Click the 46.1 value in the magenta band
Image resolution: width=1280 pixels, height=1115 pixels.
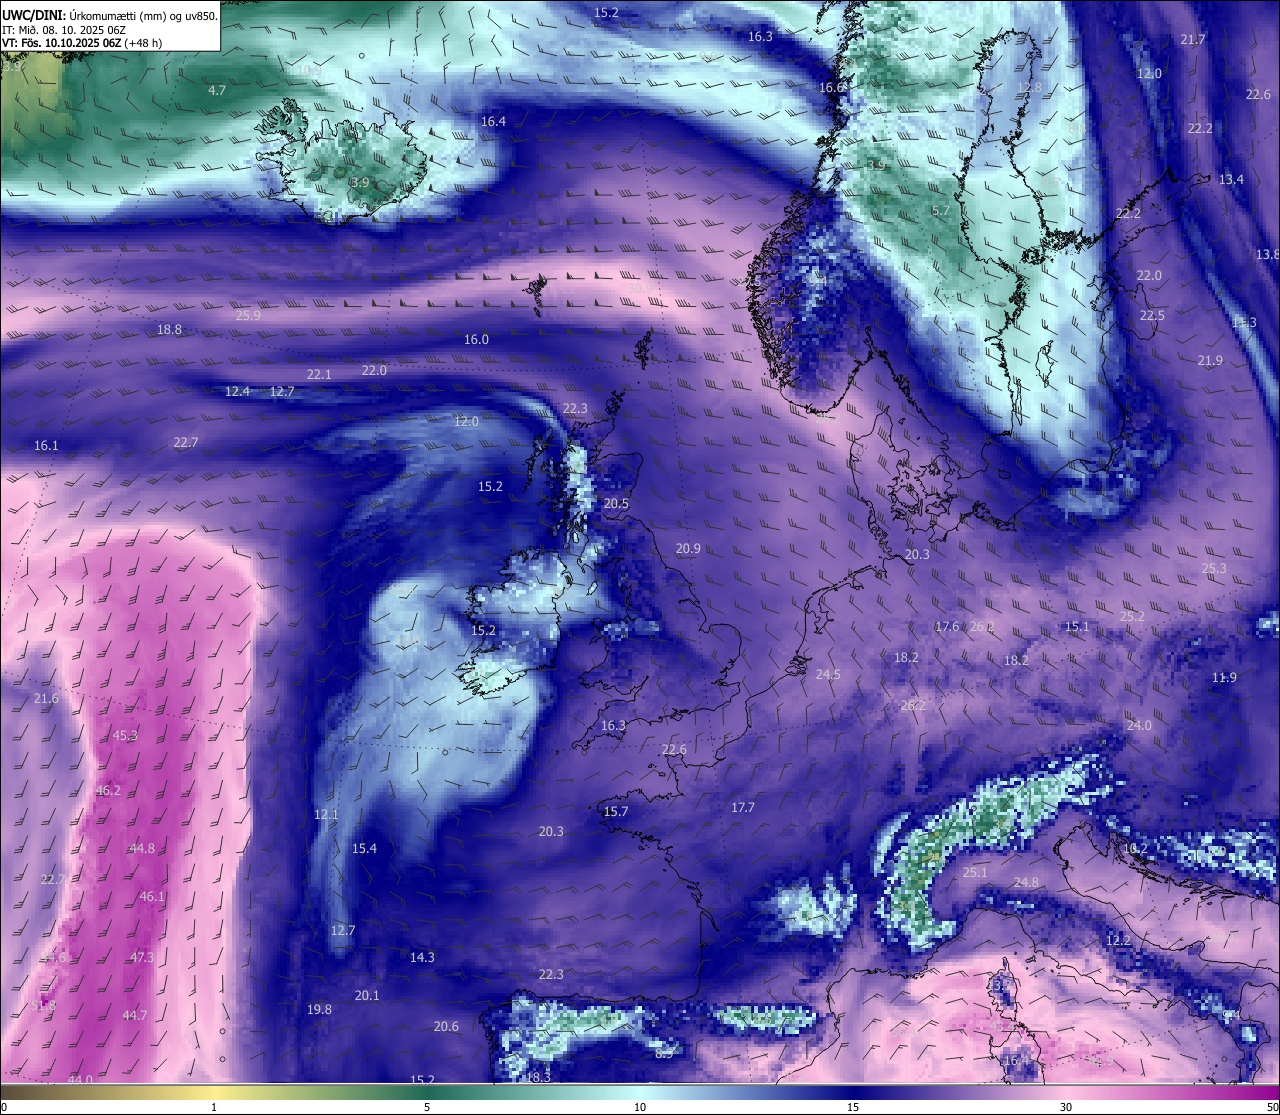[152, 896]
